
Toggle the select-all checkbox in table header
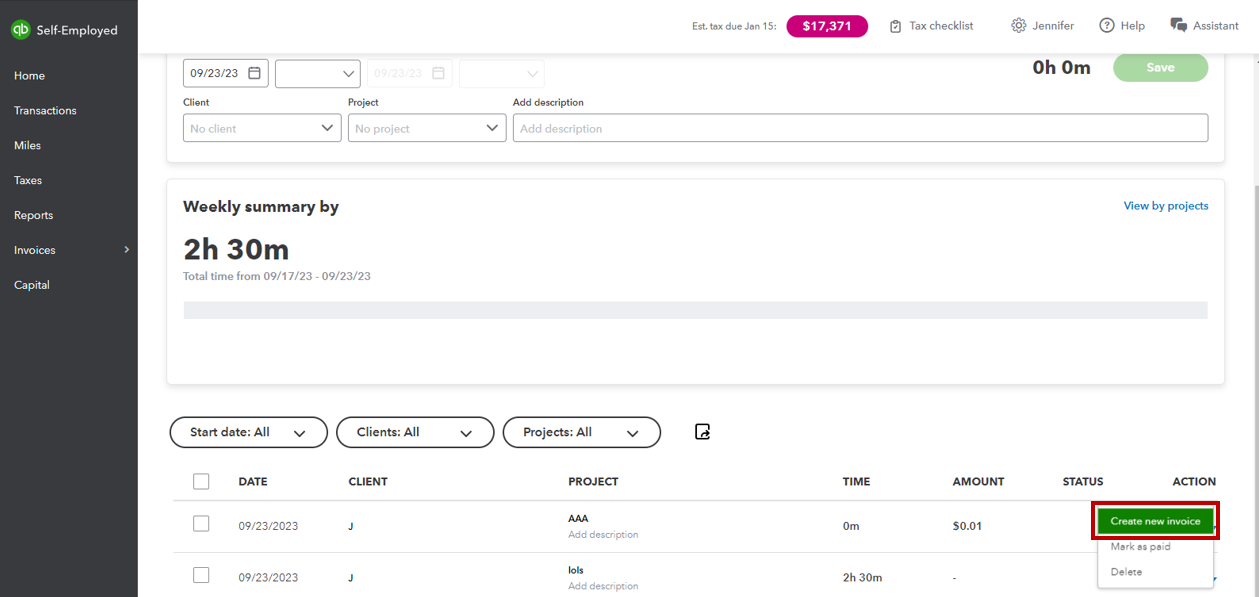coord(201,482)
